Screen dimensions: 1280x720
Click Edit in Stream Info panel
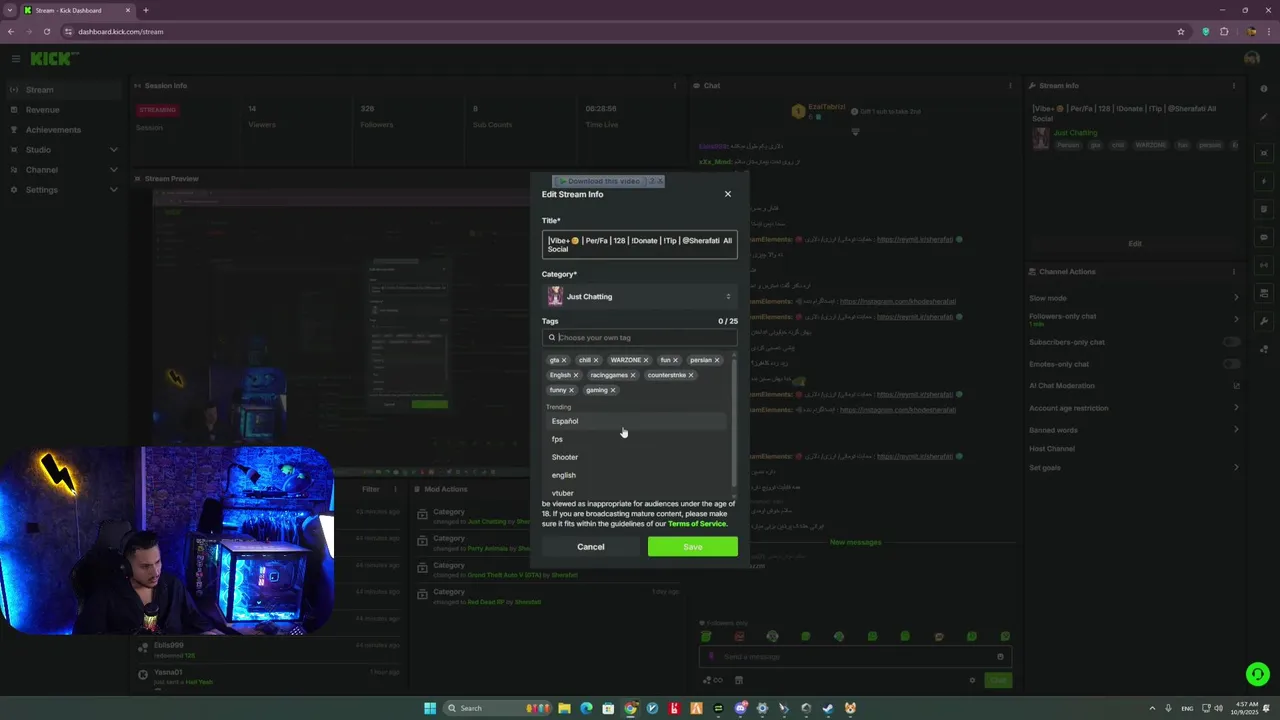(x=1135, y=244)
